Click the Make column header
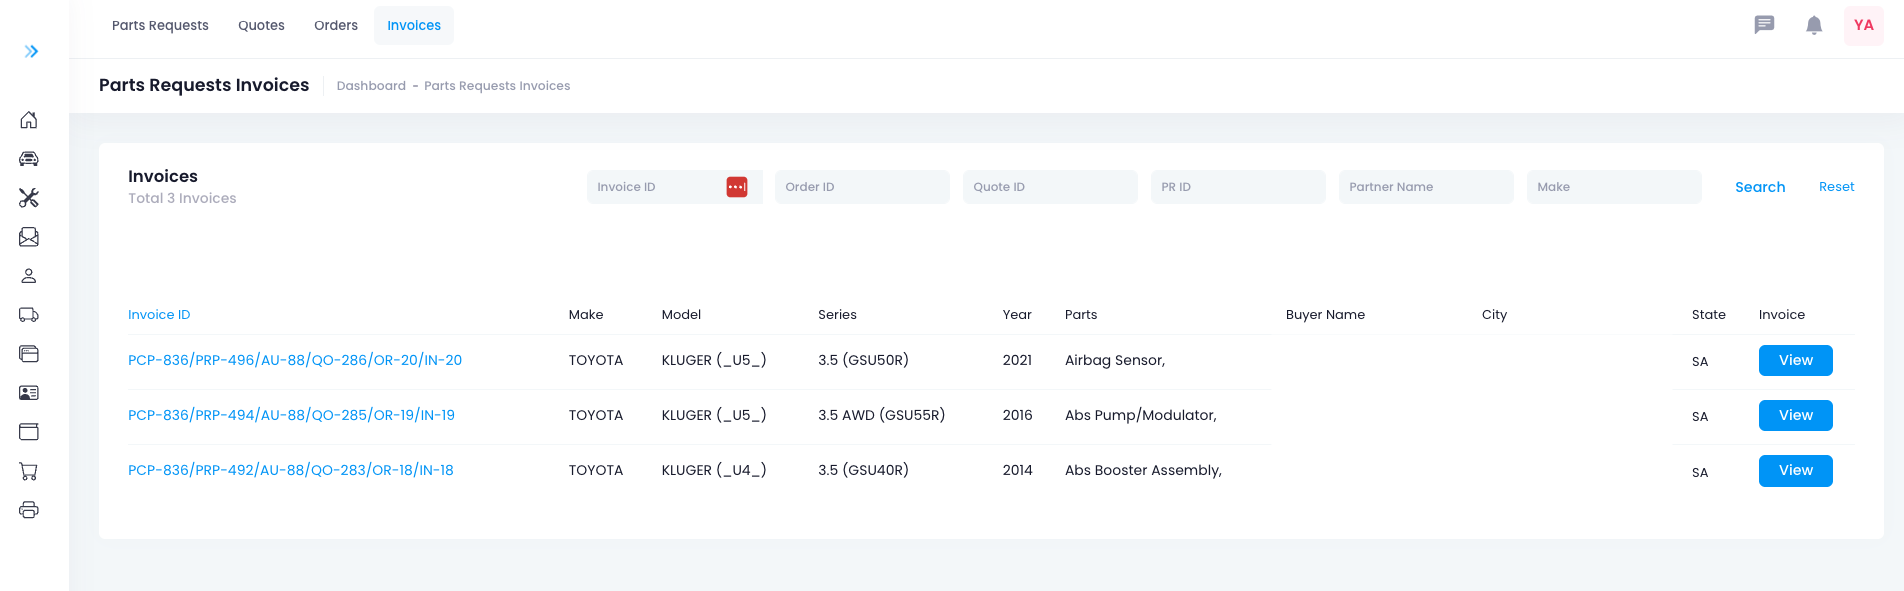This screenshot has height=591, width=1904. pyautogui.click(x=586, y=315)
